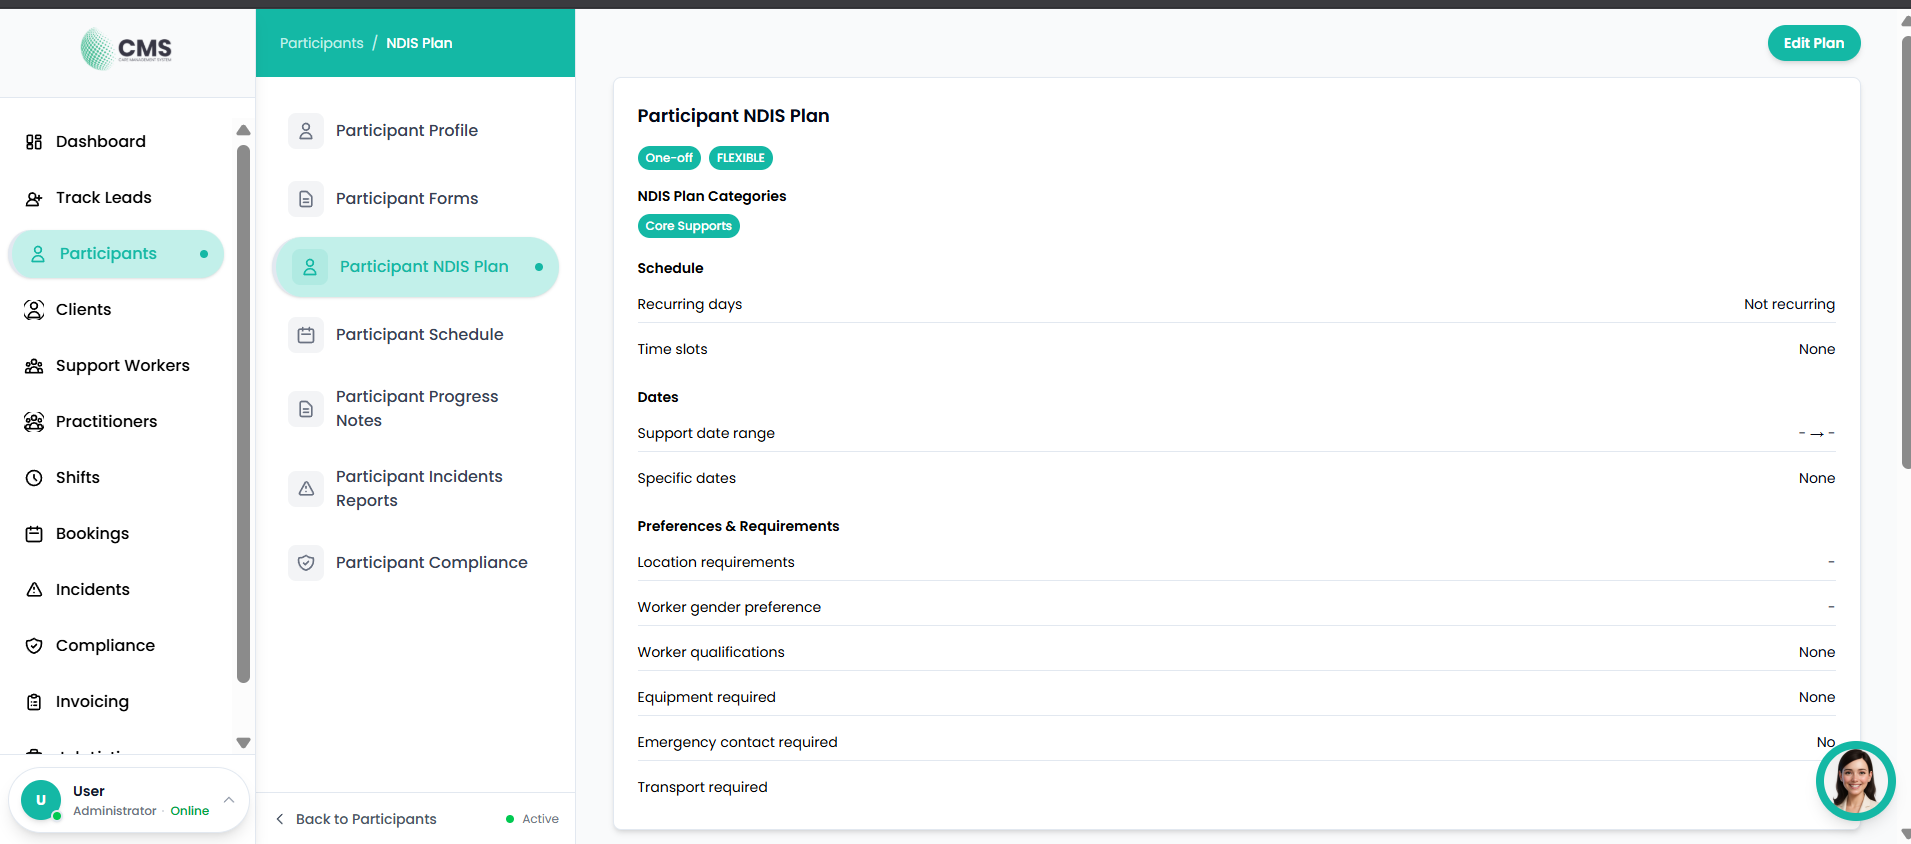The height and width of the screenshot is (844, 1911).
Task: Click the Compliance shield icon
Action: tap(34, 646)
